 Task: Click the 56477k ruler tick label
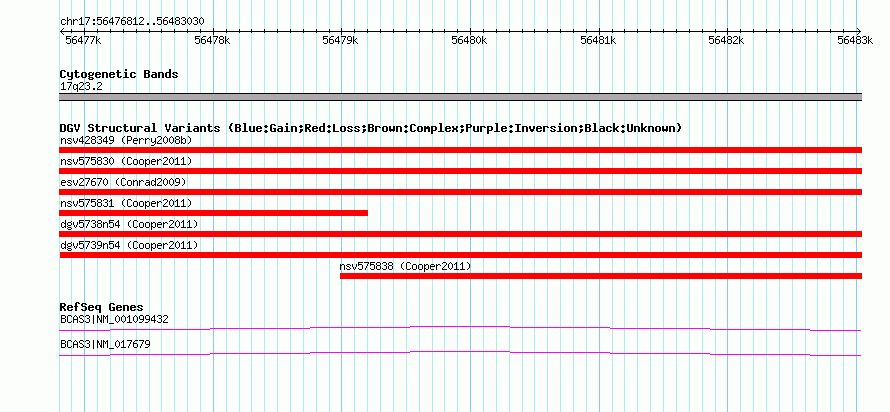83,40
